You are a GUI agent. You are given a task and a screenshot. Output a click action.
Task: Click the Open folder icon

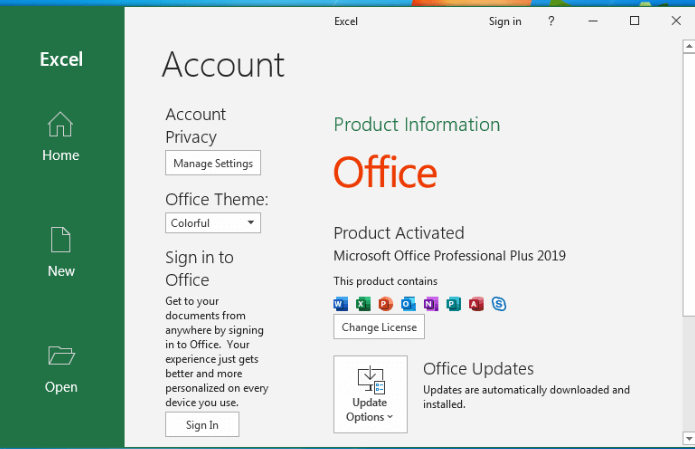[61, 355]
